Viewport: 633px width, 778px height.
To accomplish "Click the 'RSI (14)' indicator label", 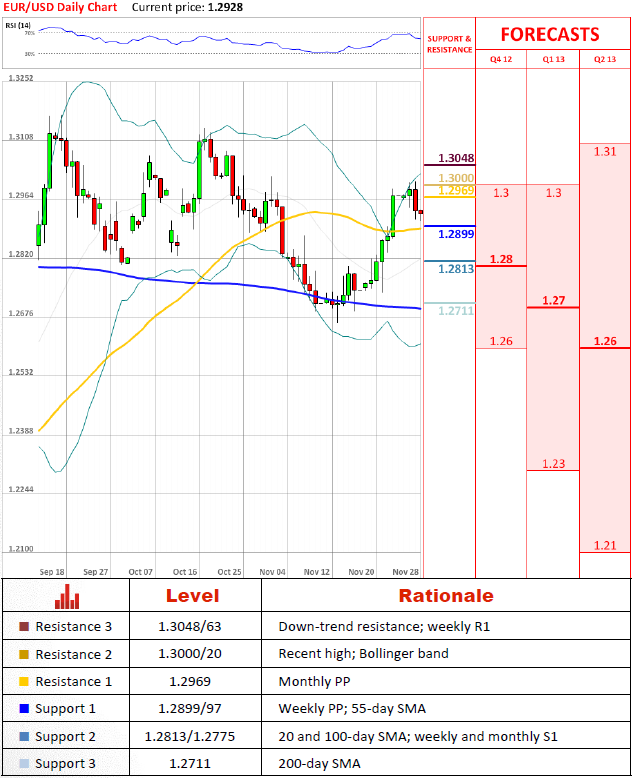I will pos(18,25).
